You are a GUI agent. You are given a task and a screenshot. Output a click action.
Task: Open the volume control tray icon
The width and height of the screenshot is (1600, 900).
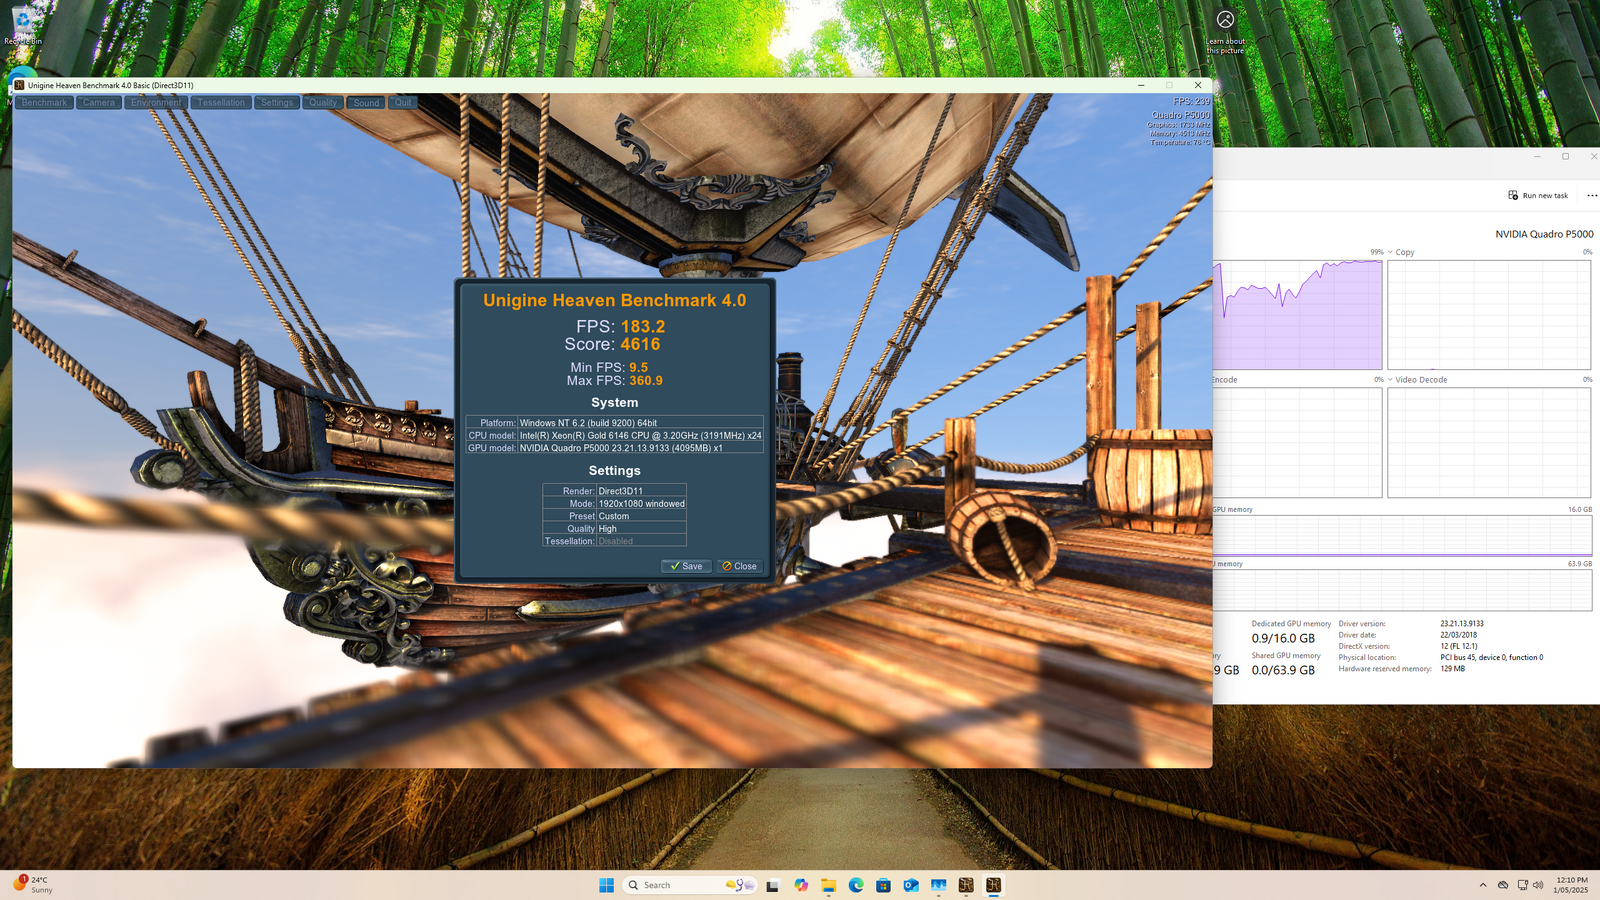click(x=1538, y=885)
